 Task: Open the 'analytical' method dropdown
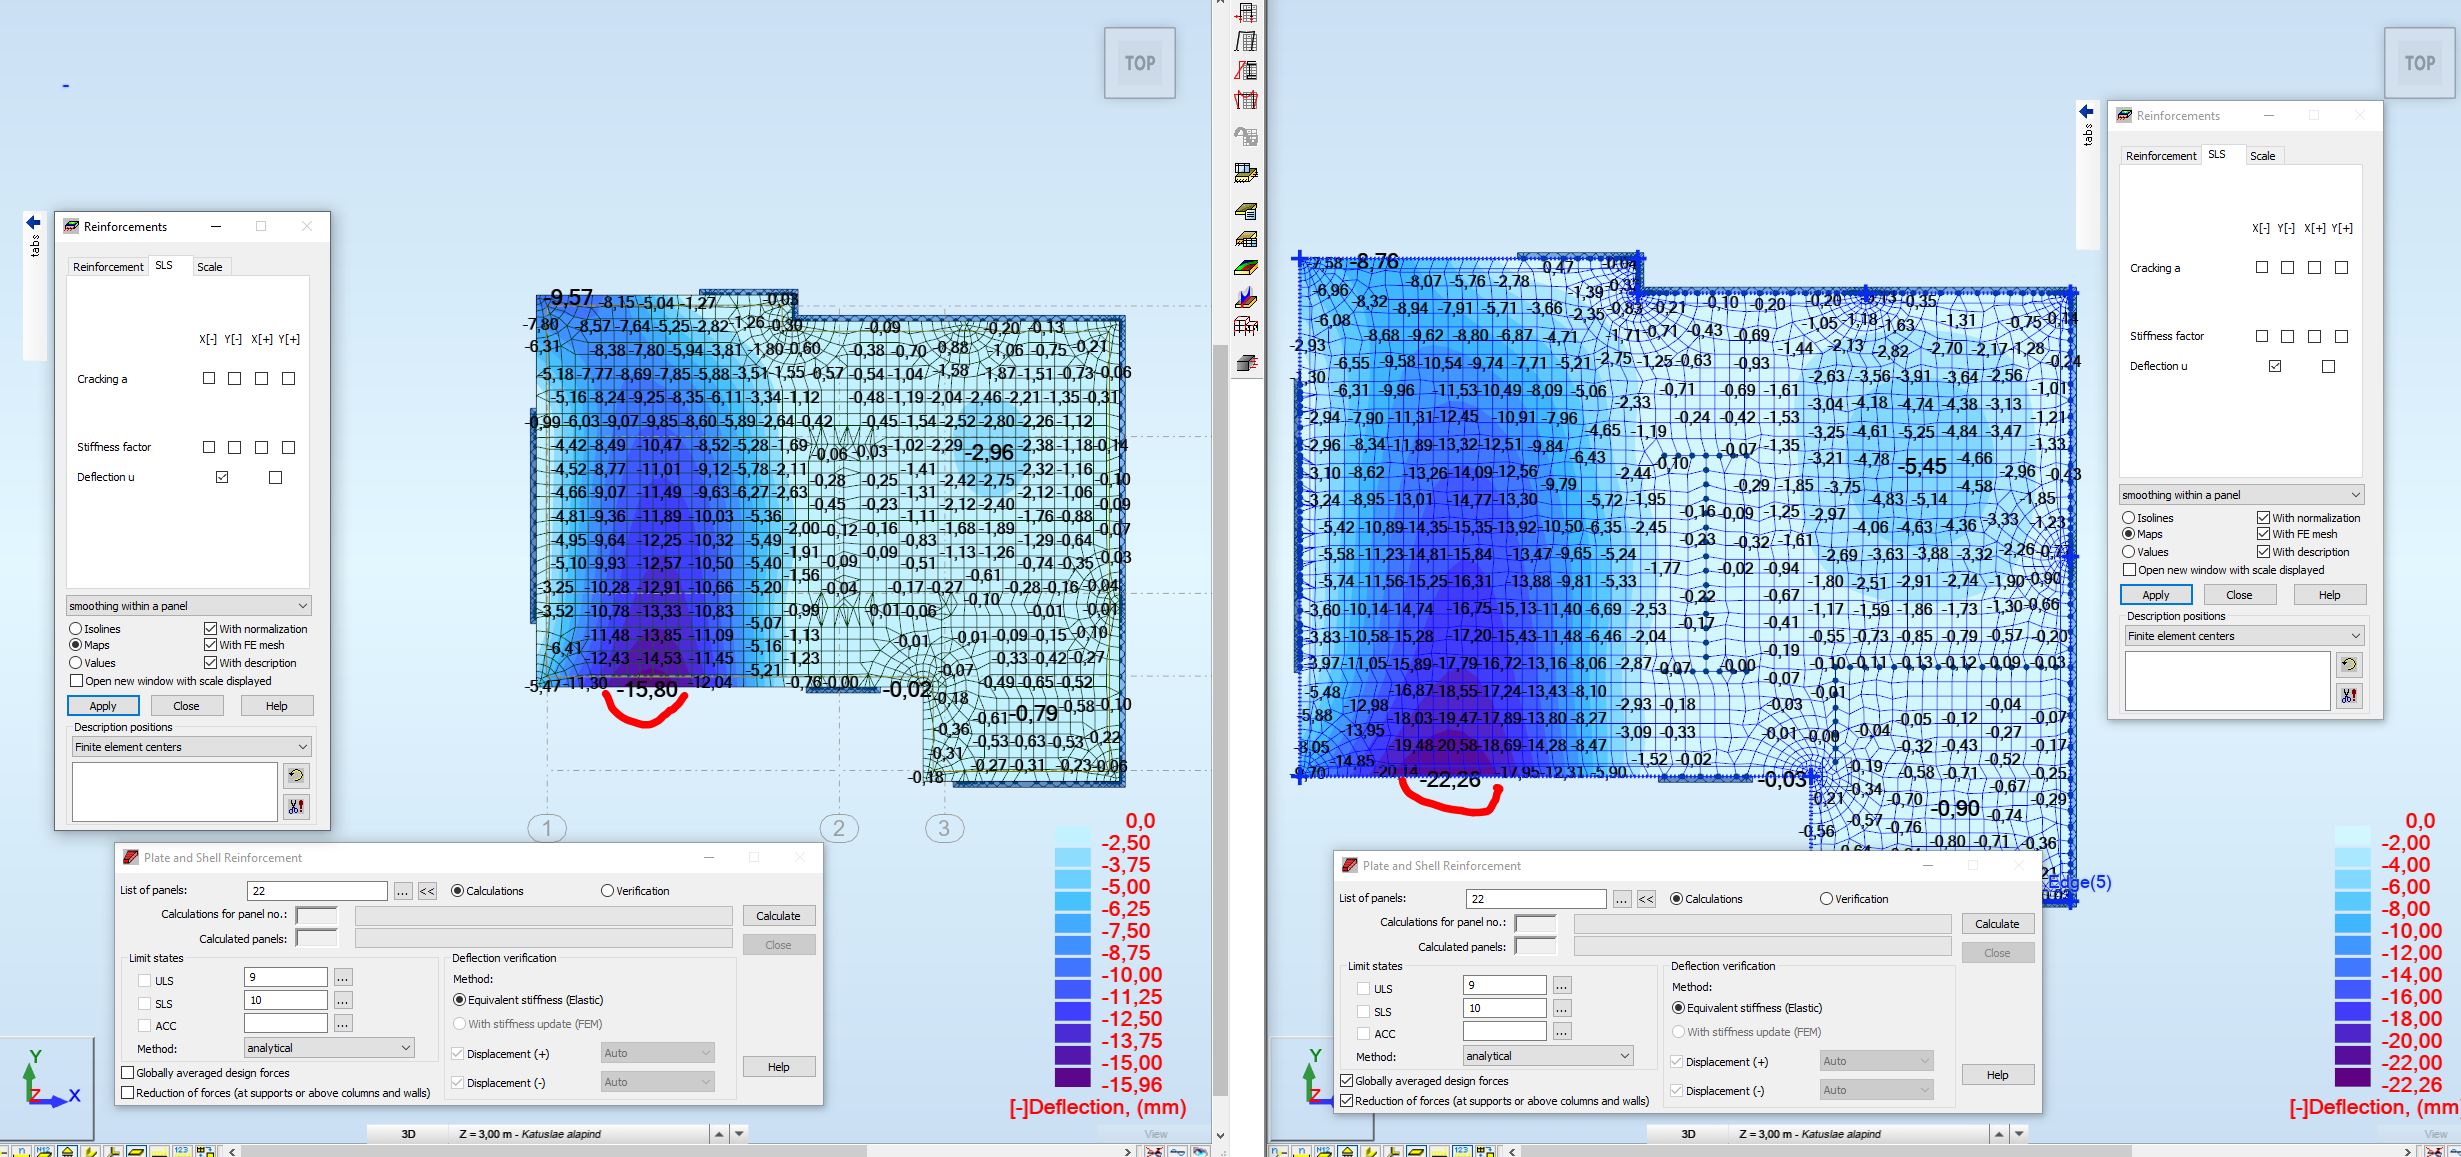coord(327,1047)
